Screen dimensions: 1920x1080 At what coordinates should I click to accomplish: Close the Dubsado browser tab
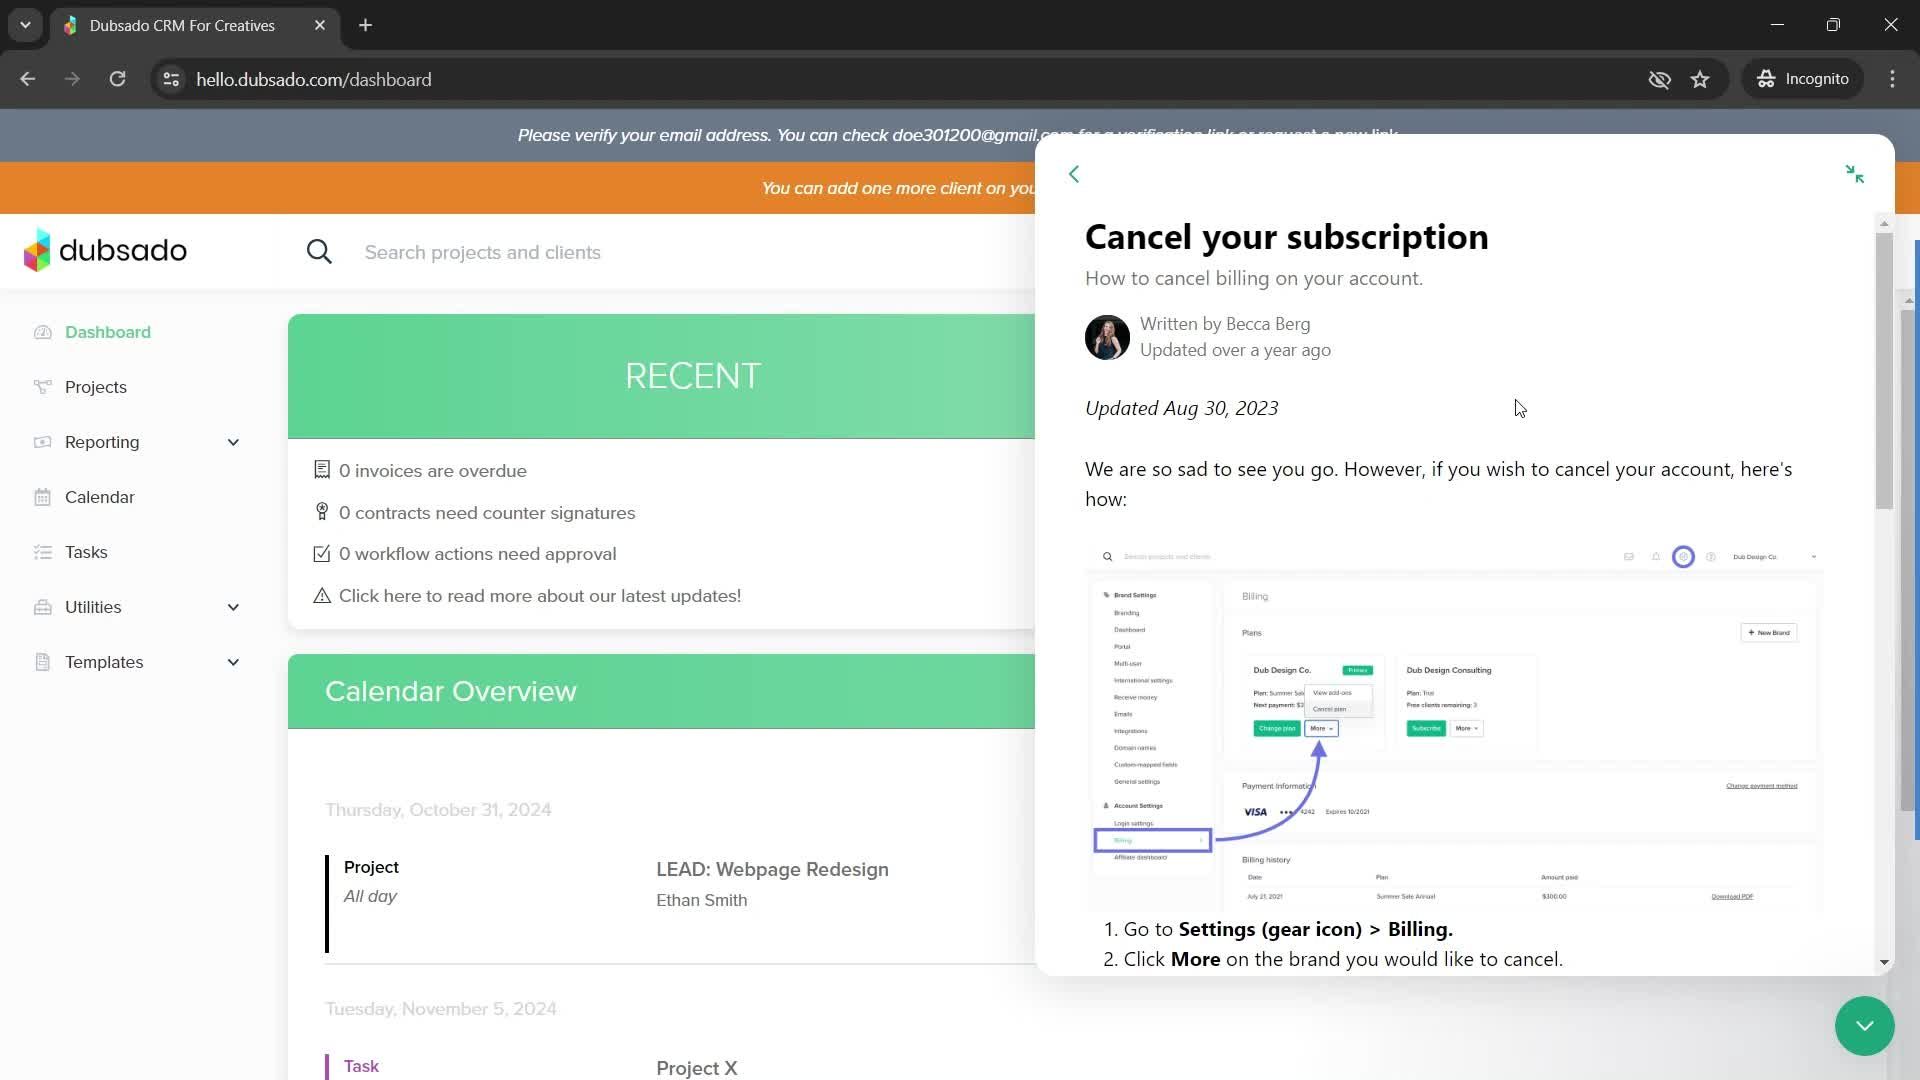click(x=320, y=25)
